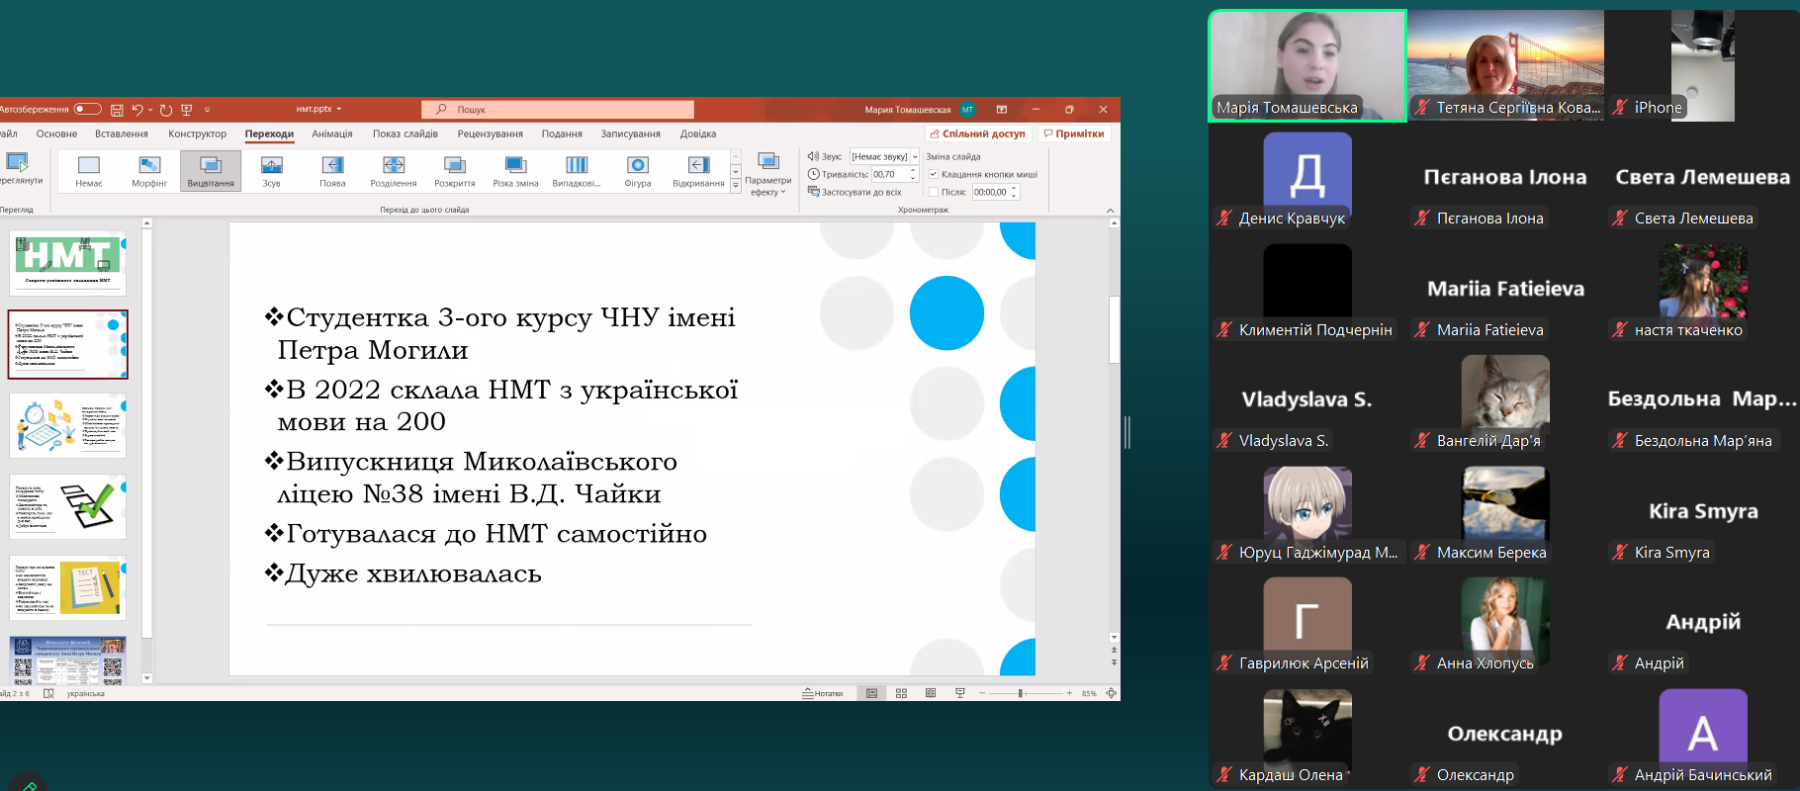Click Застосувати до всіх button
Screen dimensions: 1800x791
(855, 192)
